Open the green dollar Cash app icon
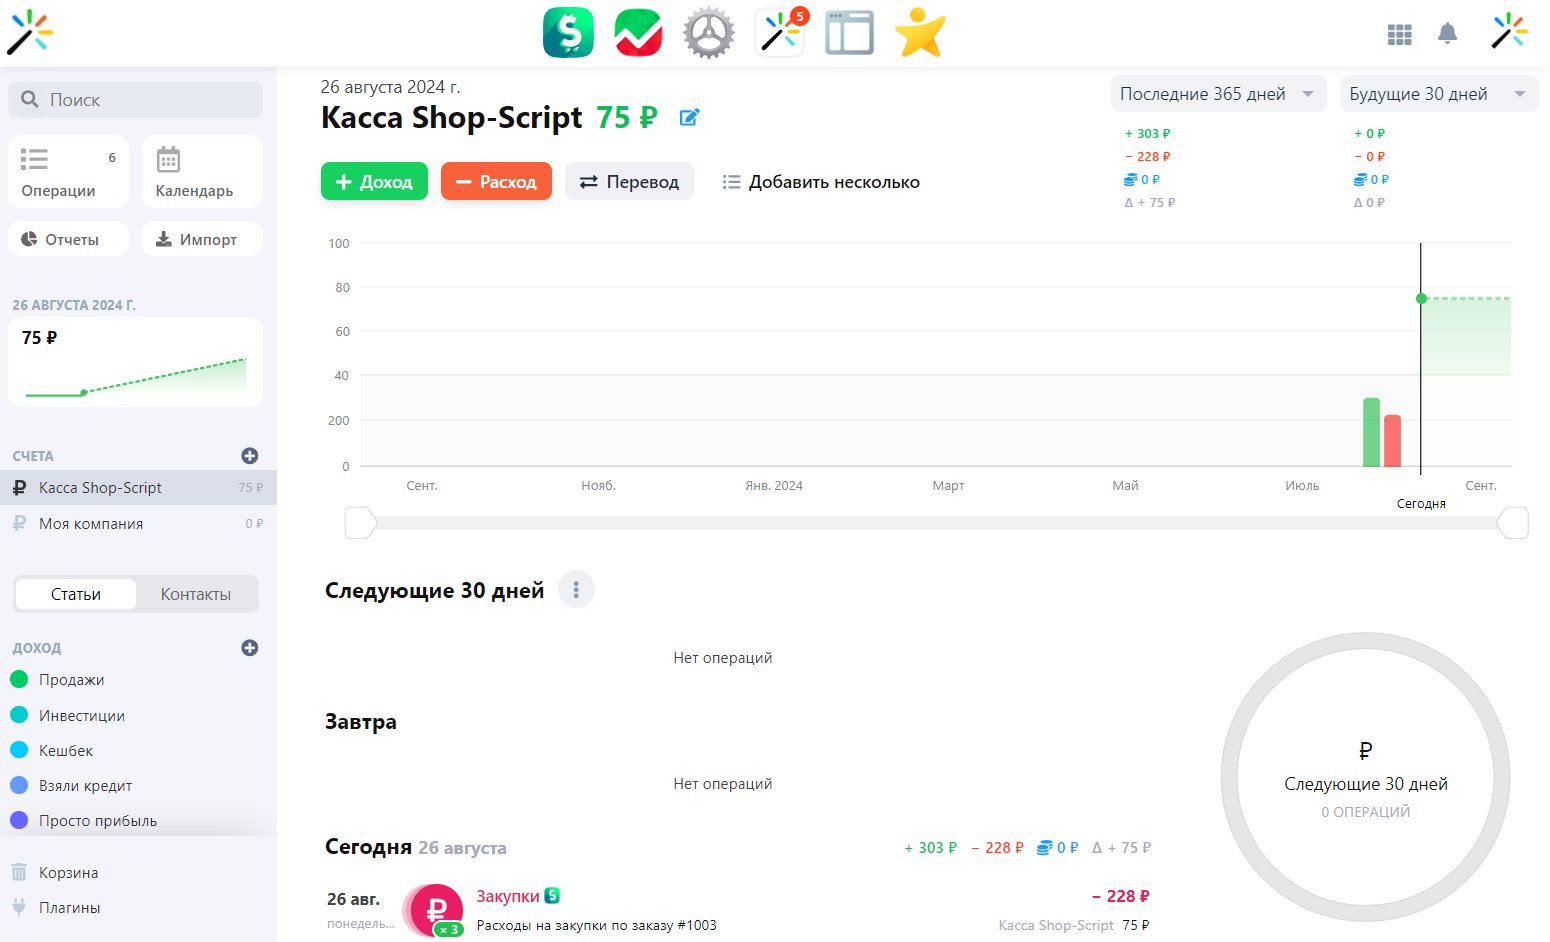The width and height of the screenshot is (1550, 942). pyautogui.click(x=568, y=32)
